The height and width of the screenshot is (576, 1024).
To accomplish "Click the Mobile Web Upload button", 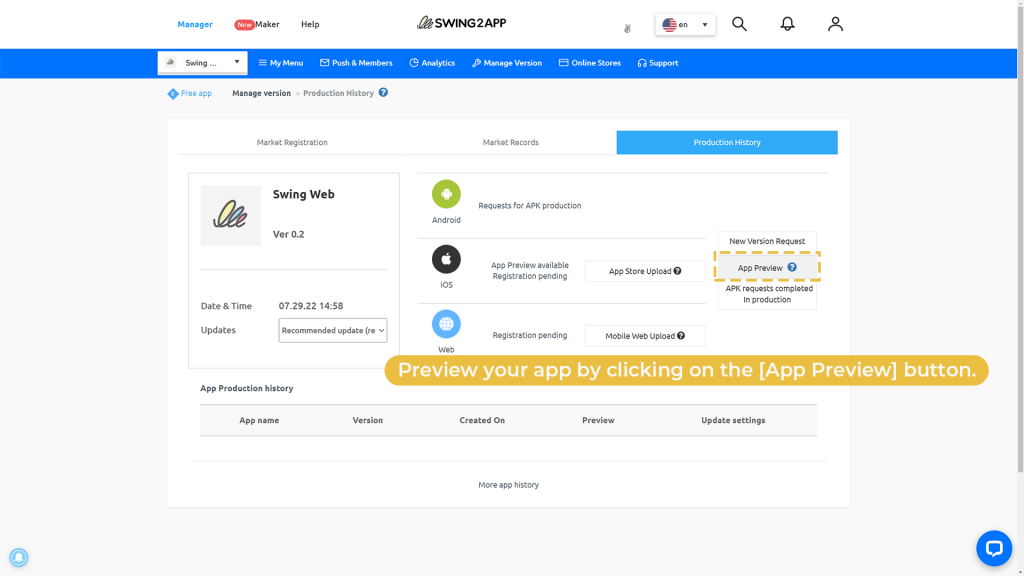I will tap(645, 336).
